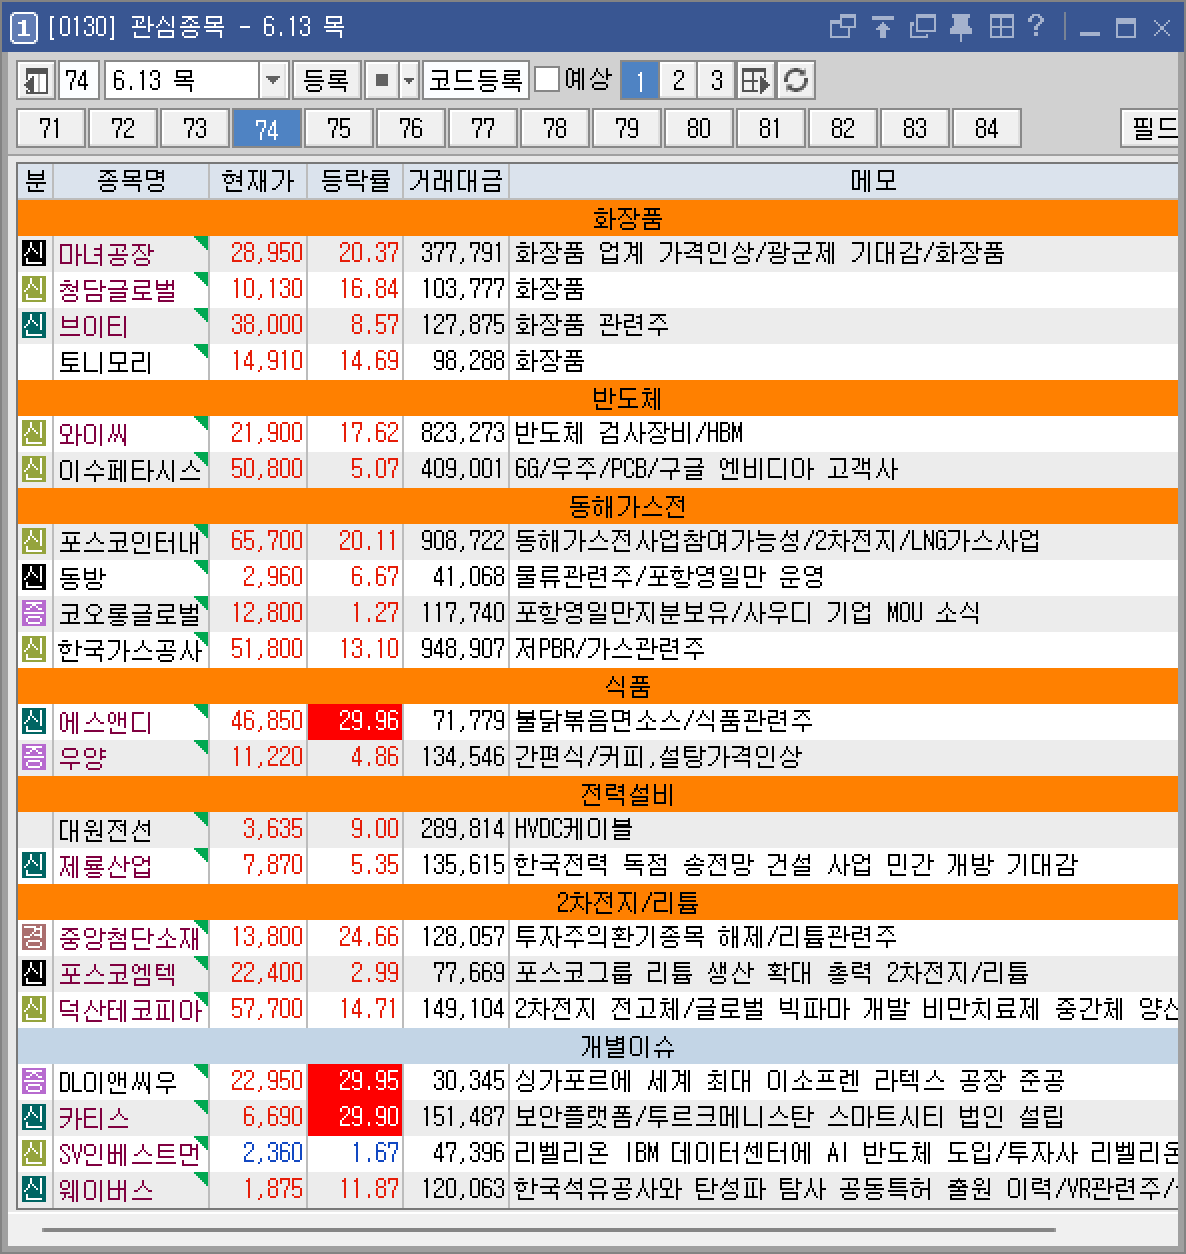This screenshot has height=1254, width=1186.
Task: Switch to watchlist tab 75
Action: point(339,128)
